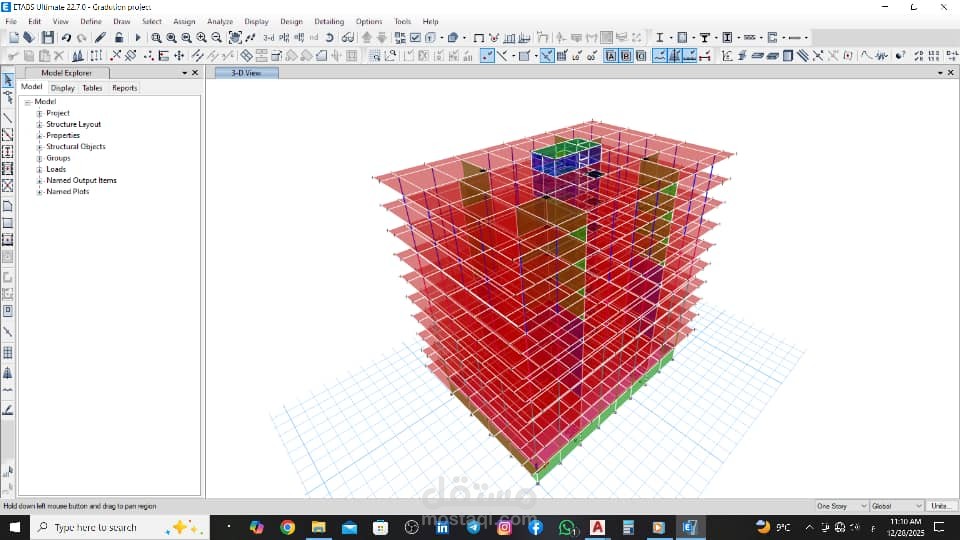Click the zoom out one step icon
Viewport: 960px width, 540px height.
217,37
